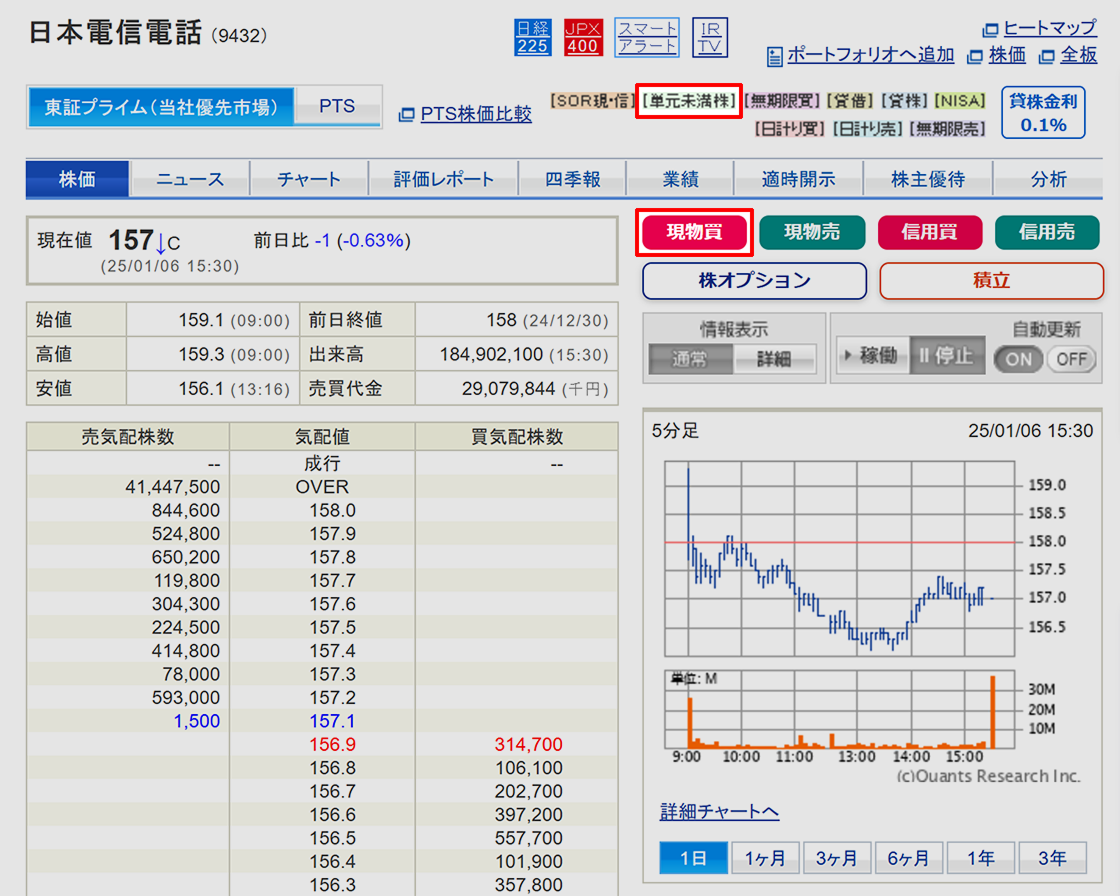The height and width of the screenshot is (896, 1120).
Task: Click 現物売 button
Action: [812, 232]
